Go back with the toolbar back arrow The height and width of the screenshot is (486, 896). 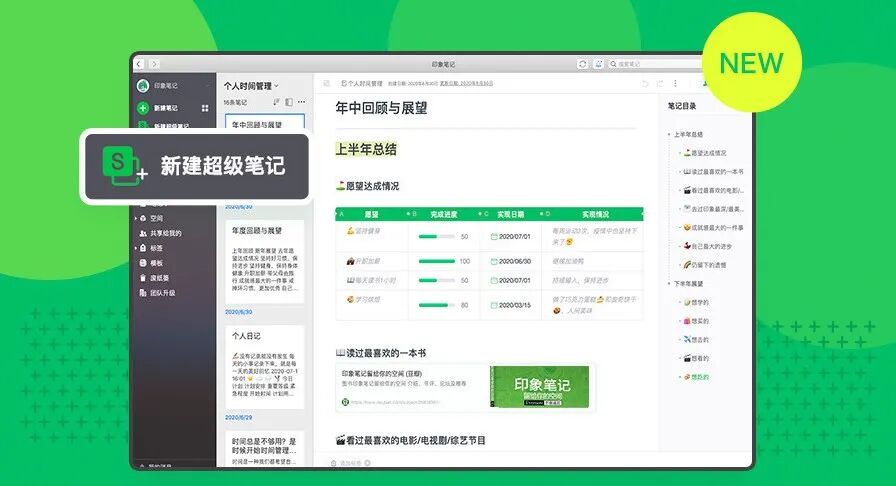coord(139,64)
